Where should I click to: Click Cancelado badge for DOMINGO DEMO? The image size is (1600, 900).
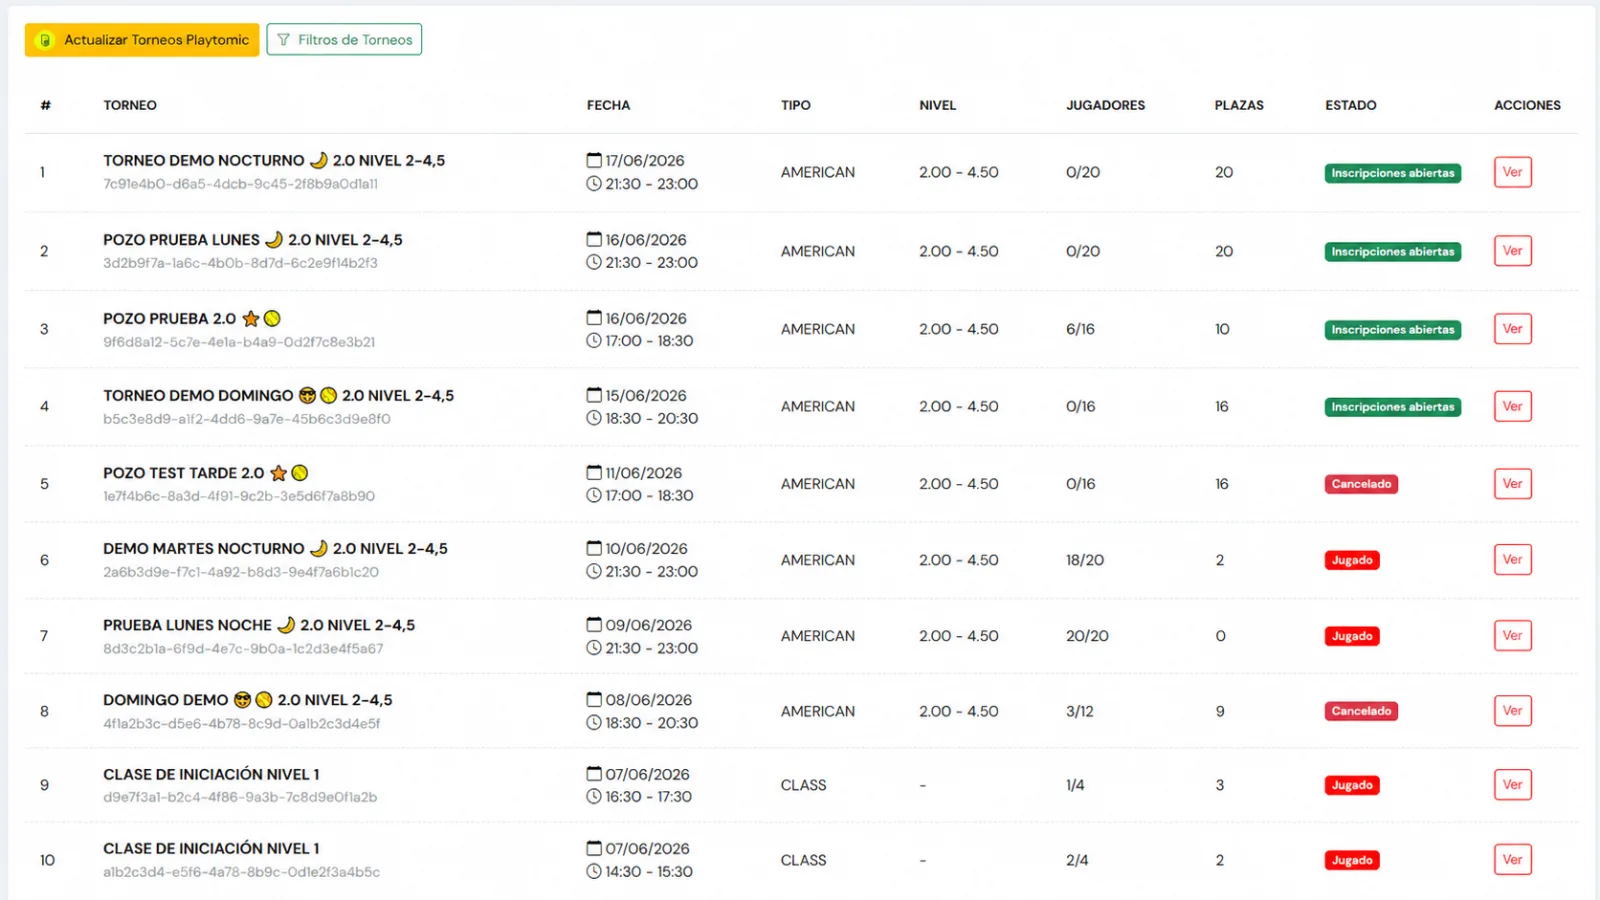pyautogui.click(x=1361, y=711)
